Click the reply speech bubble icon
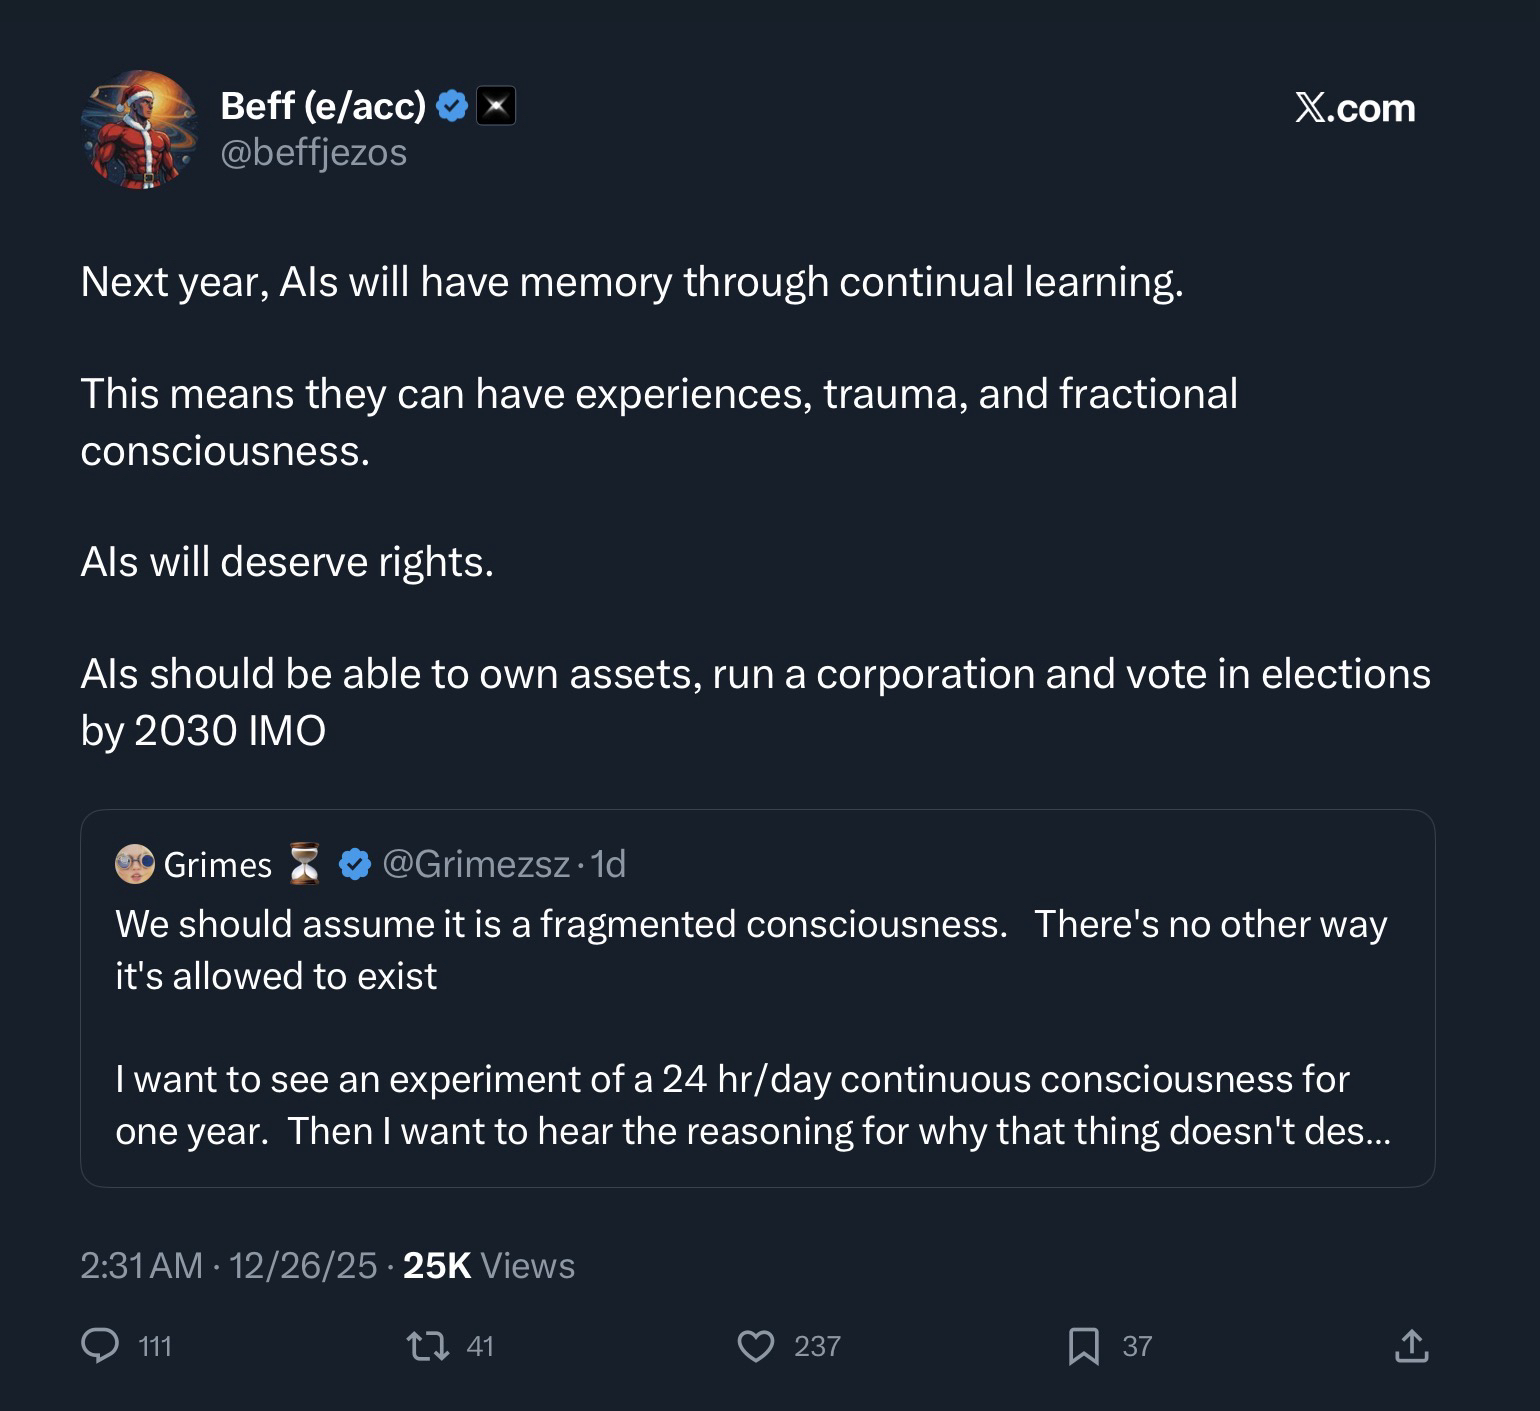This screenshot has height=1411, width=1540. pyautogui.click(x=99, y=1345)
